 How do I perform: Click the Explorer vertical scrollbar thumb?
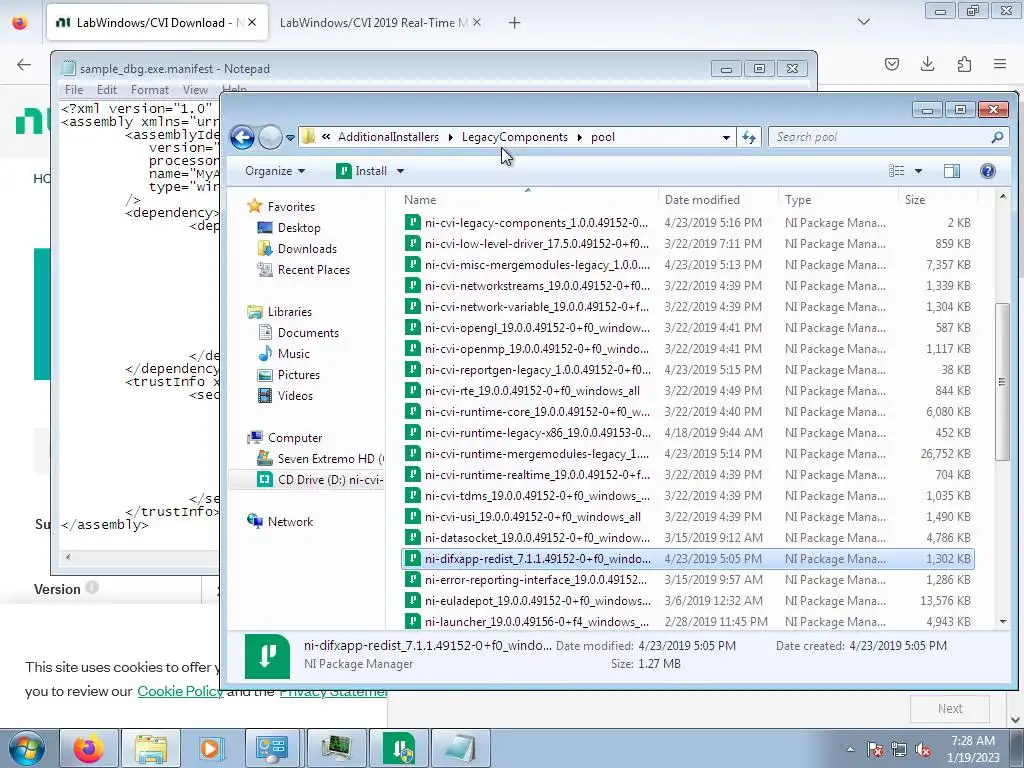pos(1002,382)
